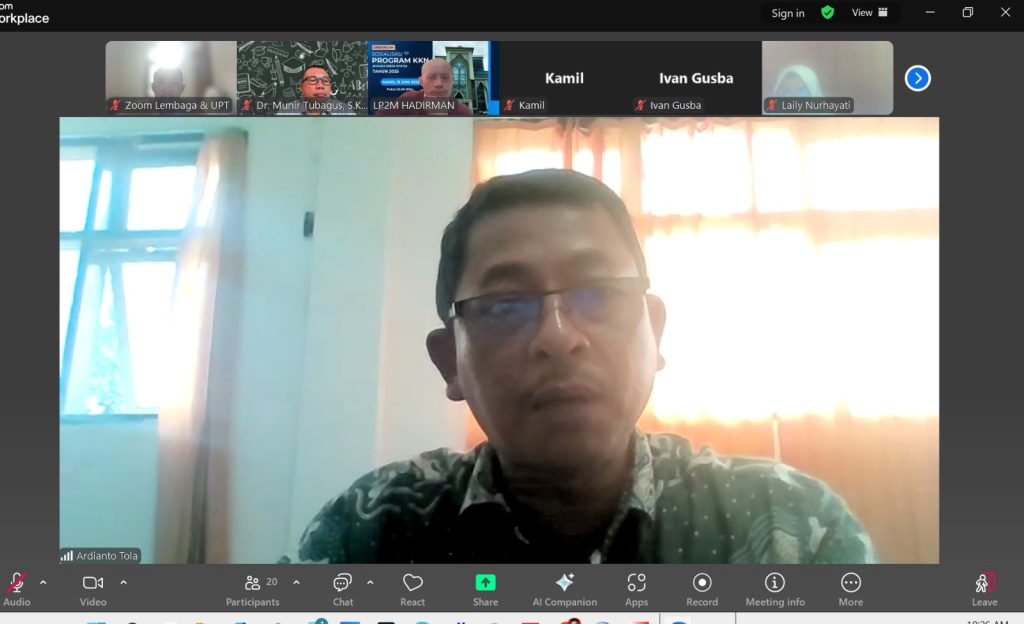Open the View layout menu
1024x624 pixels.
869,13
